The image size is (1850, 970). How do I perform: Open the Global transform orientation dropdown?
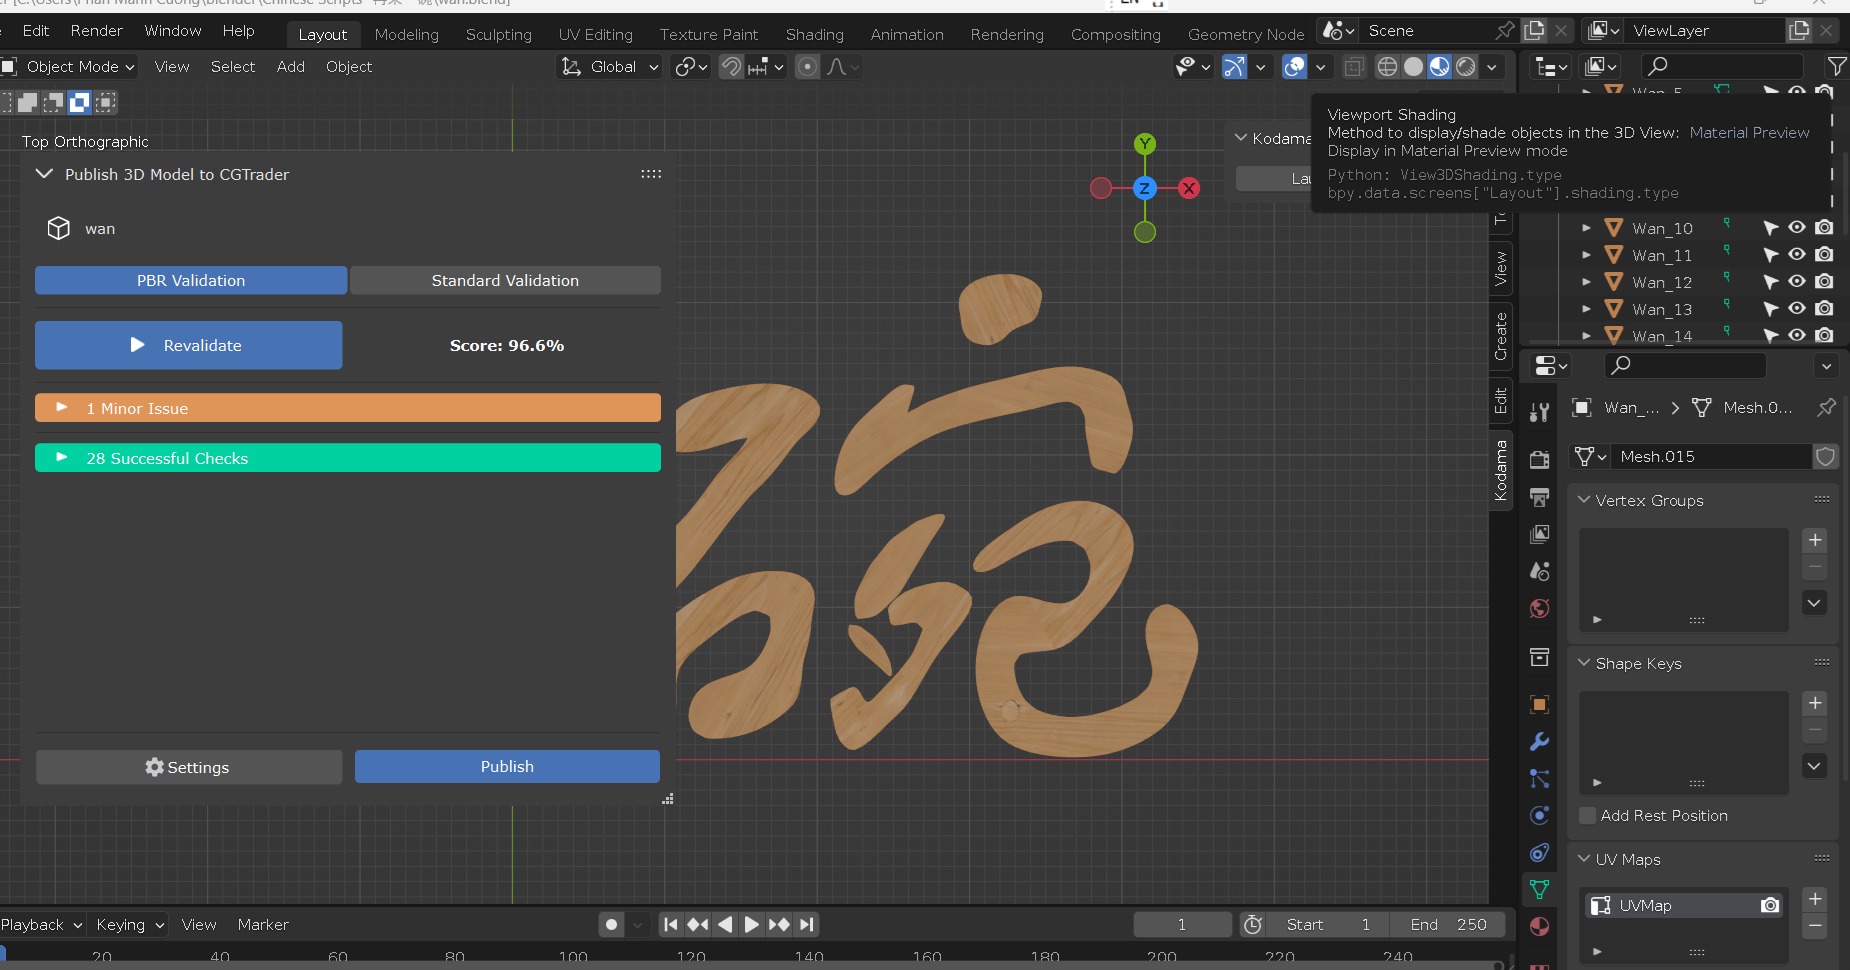click(610, 67)
